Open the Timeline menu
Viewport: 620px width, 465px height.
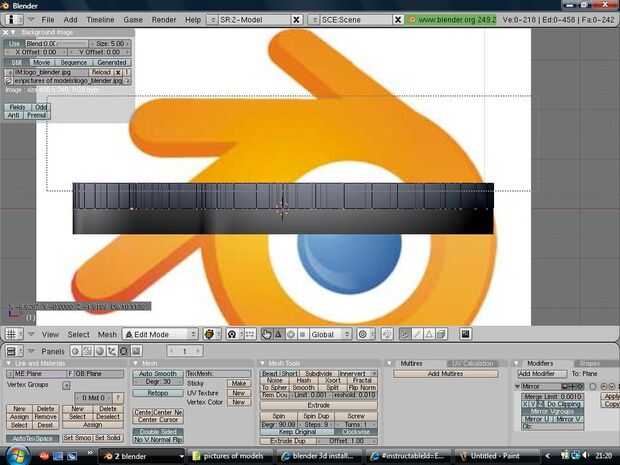(100, 19)
